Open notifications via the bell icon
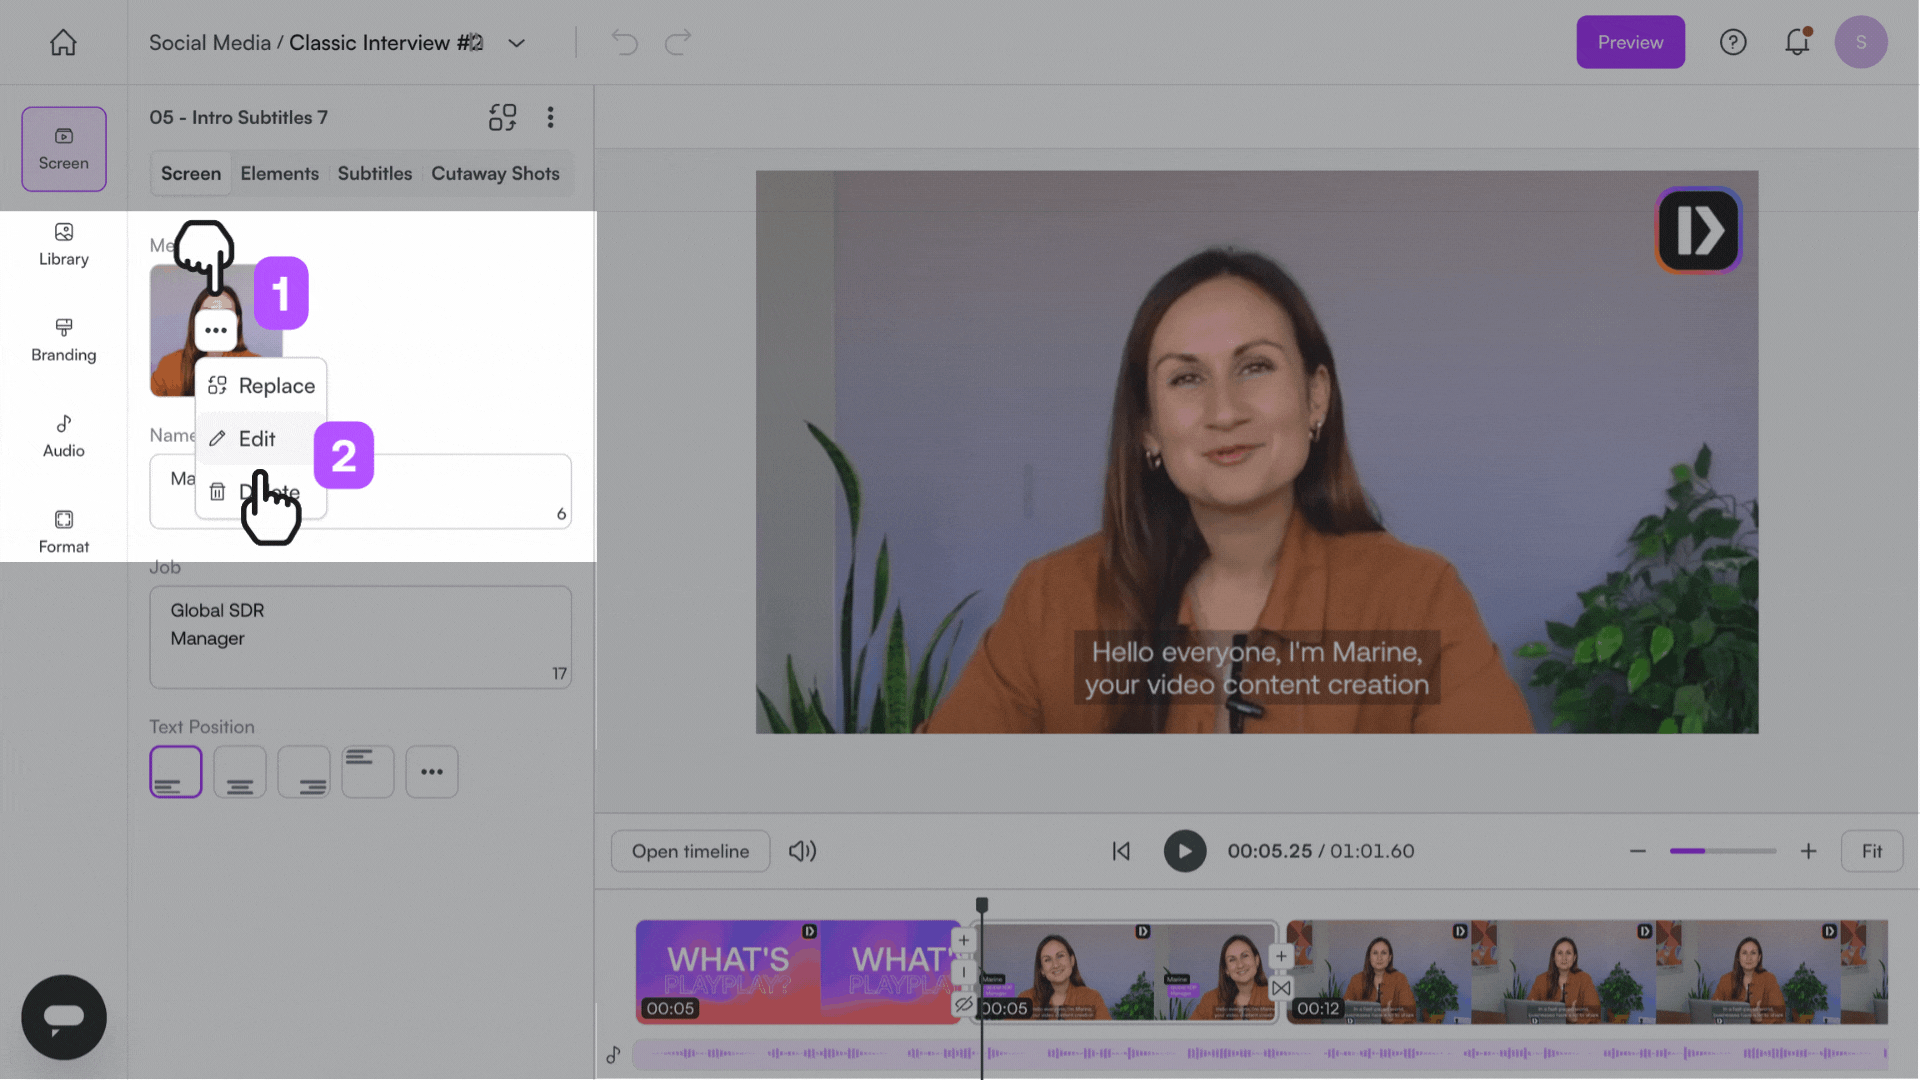Screen dimensions: 1920x1080 [x=1797, y=42]
